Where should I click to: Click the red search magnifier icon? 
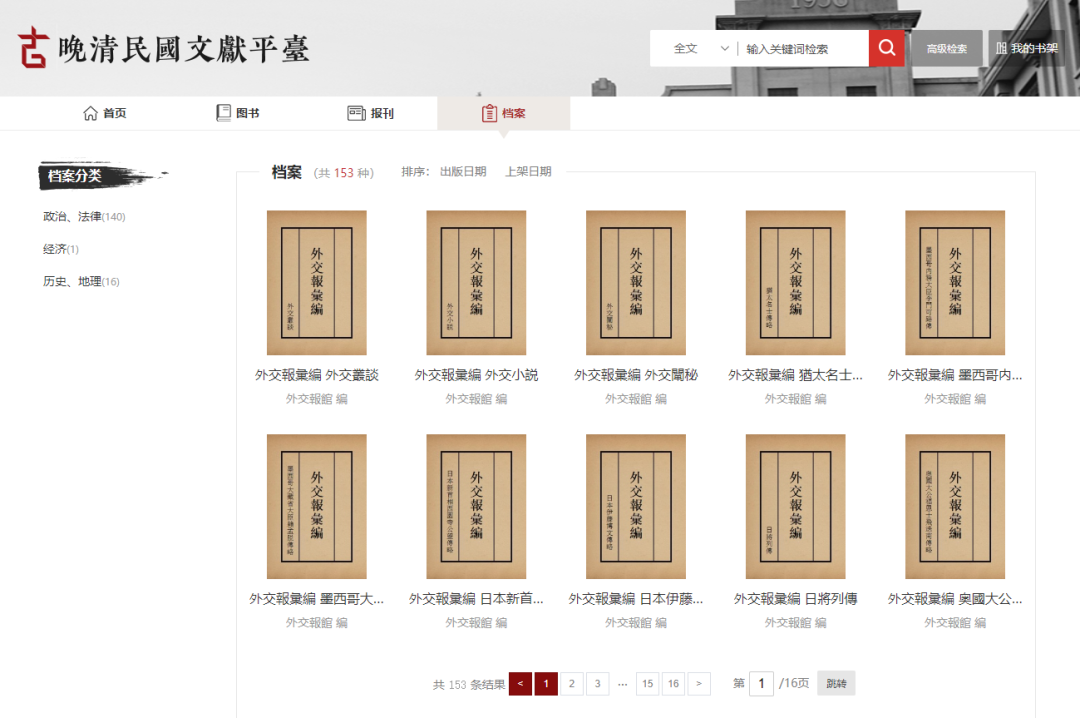tap(886, 48)
